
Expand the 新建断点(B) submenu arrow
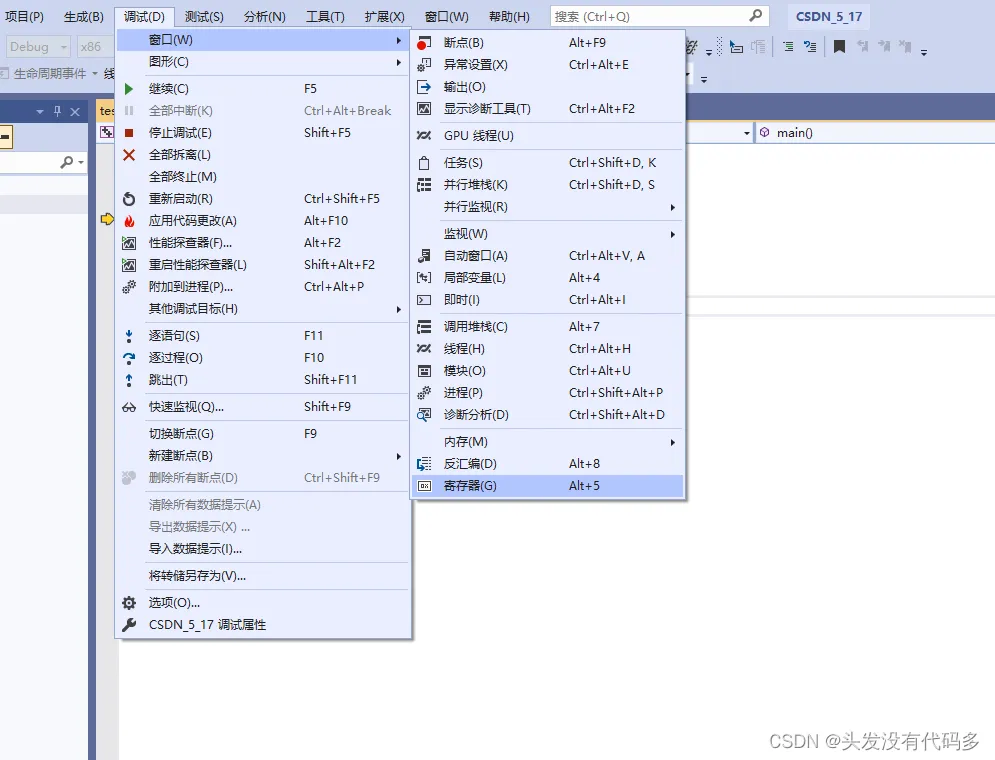[x=399, y=456]
